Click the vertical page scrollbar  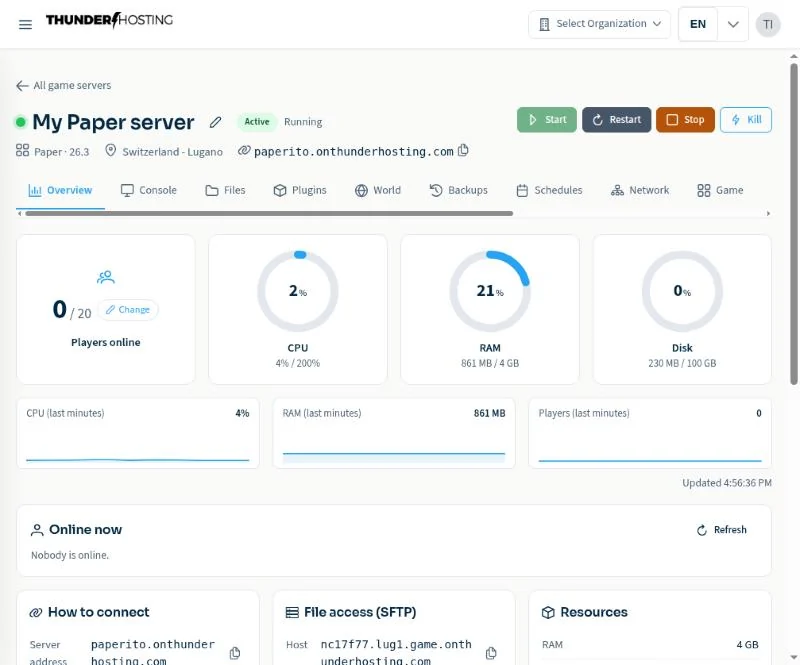pyautogui.click(x=794, y=224)
